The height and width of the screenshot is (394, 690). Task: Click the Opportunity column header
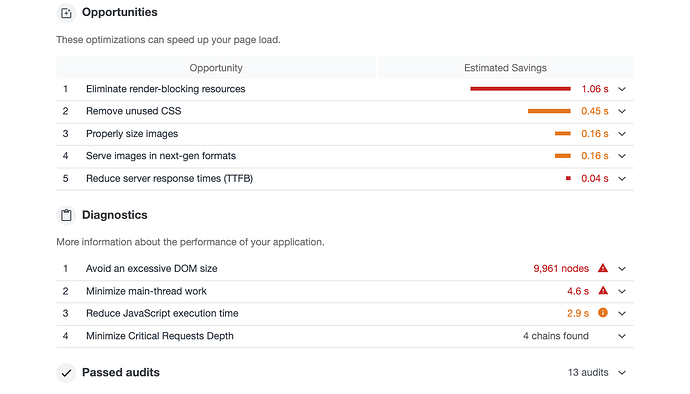pyautogui.click(x=216, y=68)
